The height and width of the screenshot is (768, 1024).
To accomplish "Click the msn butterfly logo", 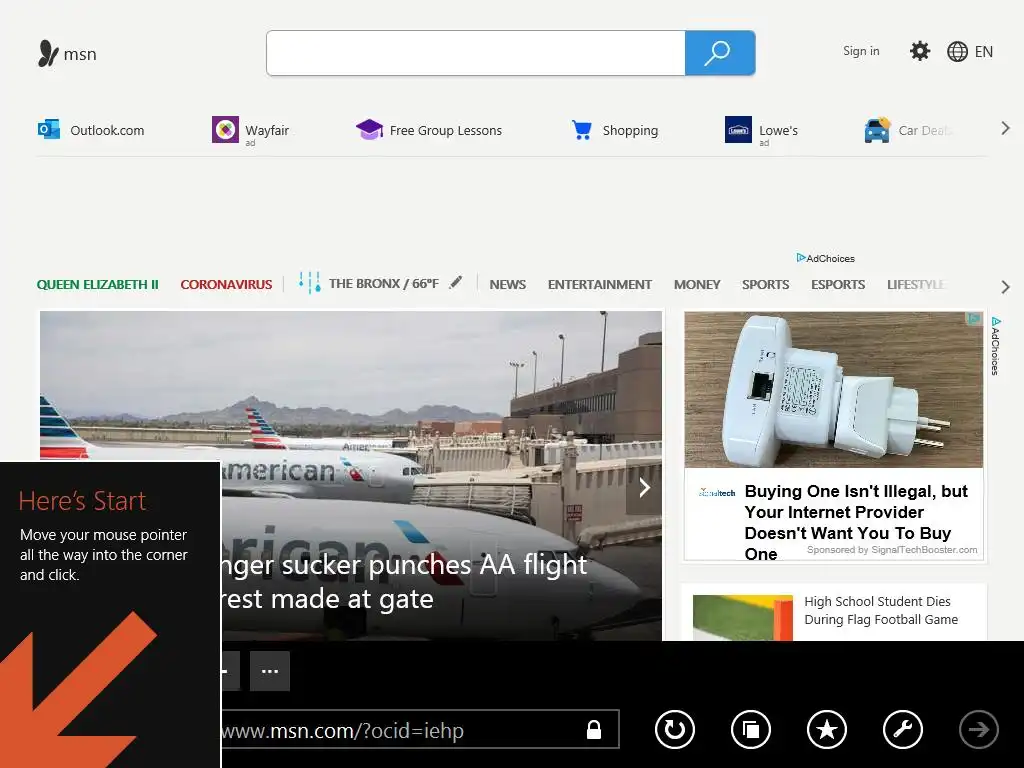I will (x=49, y=54).
